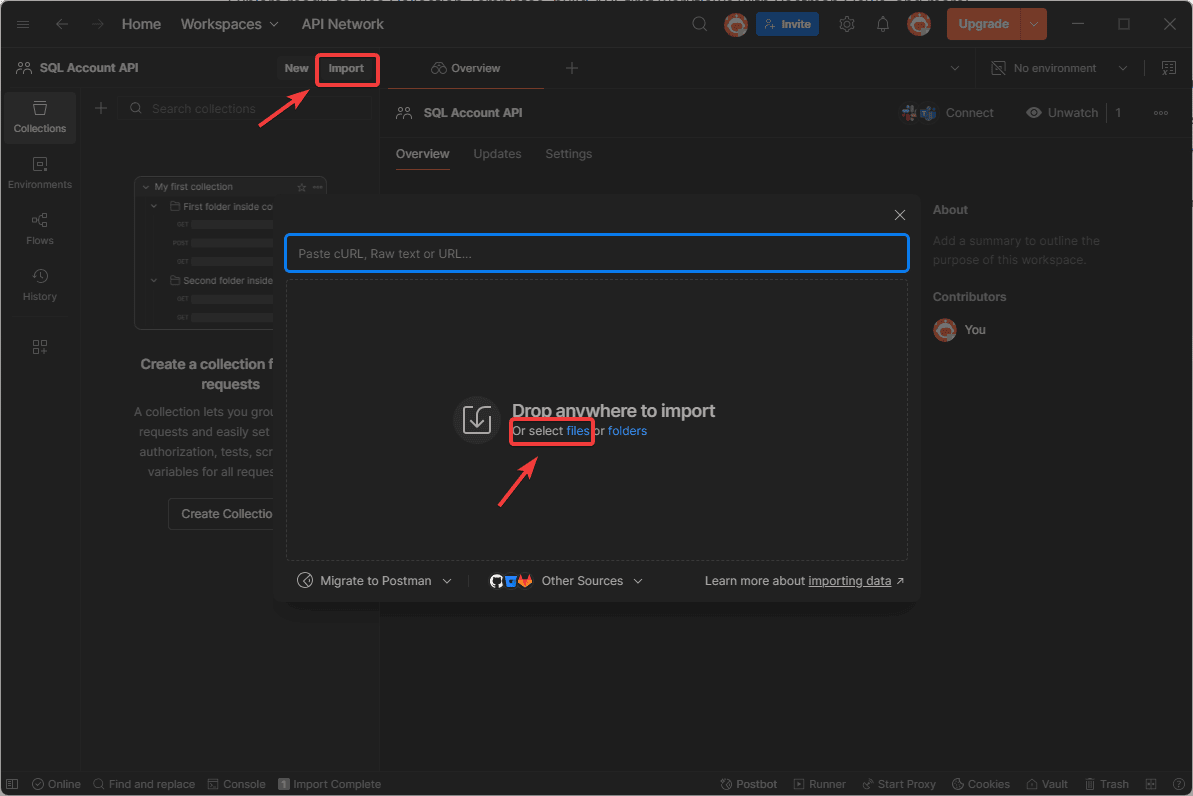Open the Collections sidebar panel
1193x796 pixels.
40,117
